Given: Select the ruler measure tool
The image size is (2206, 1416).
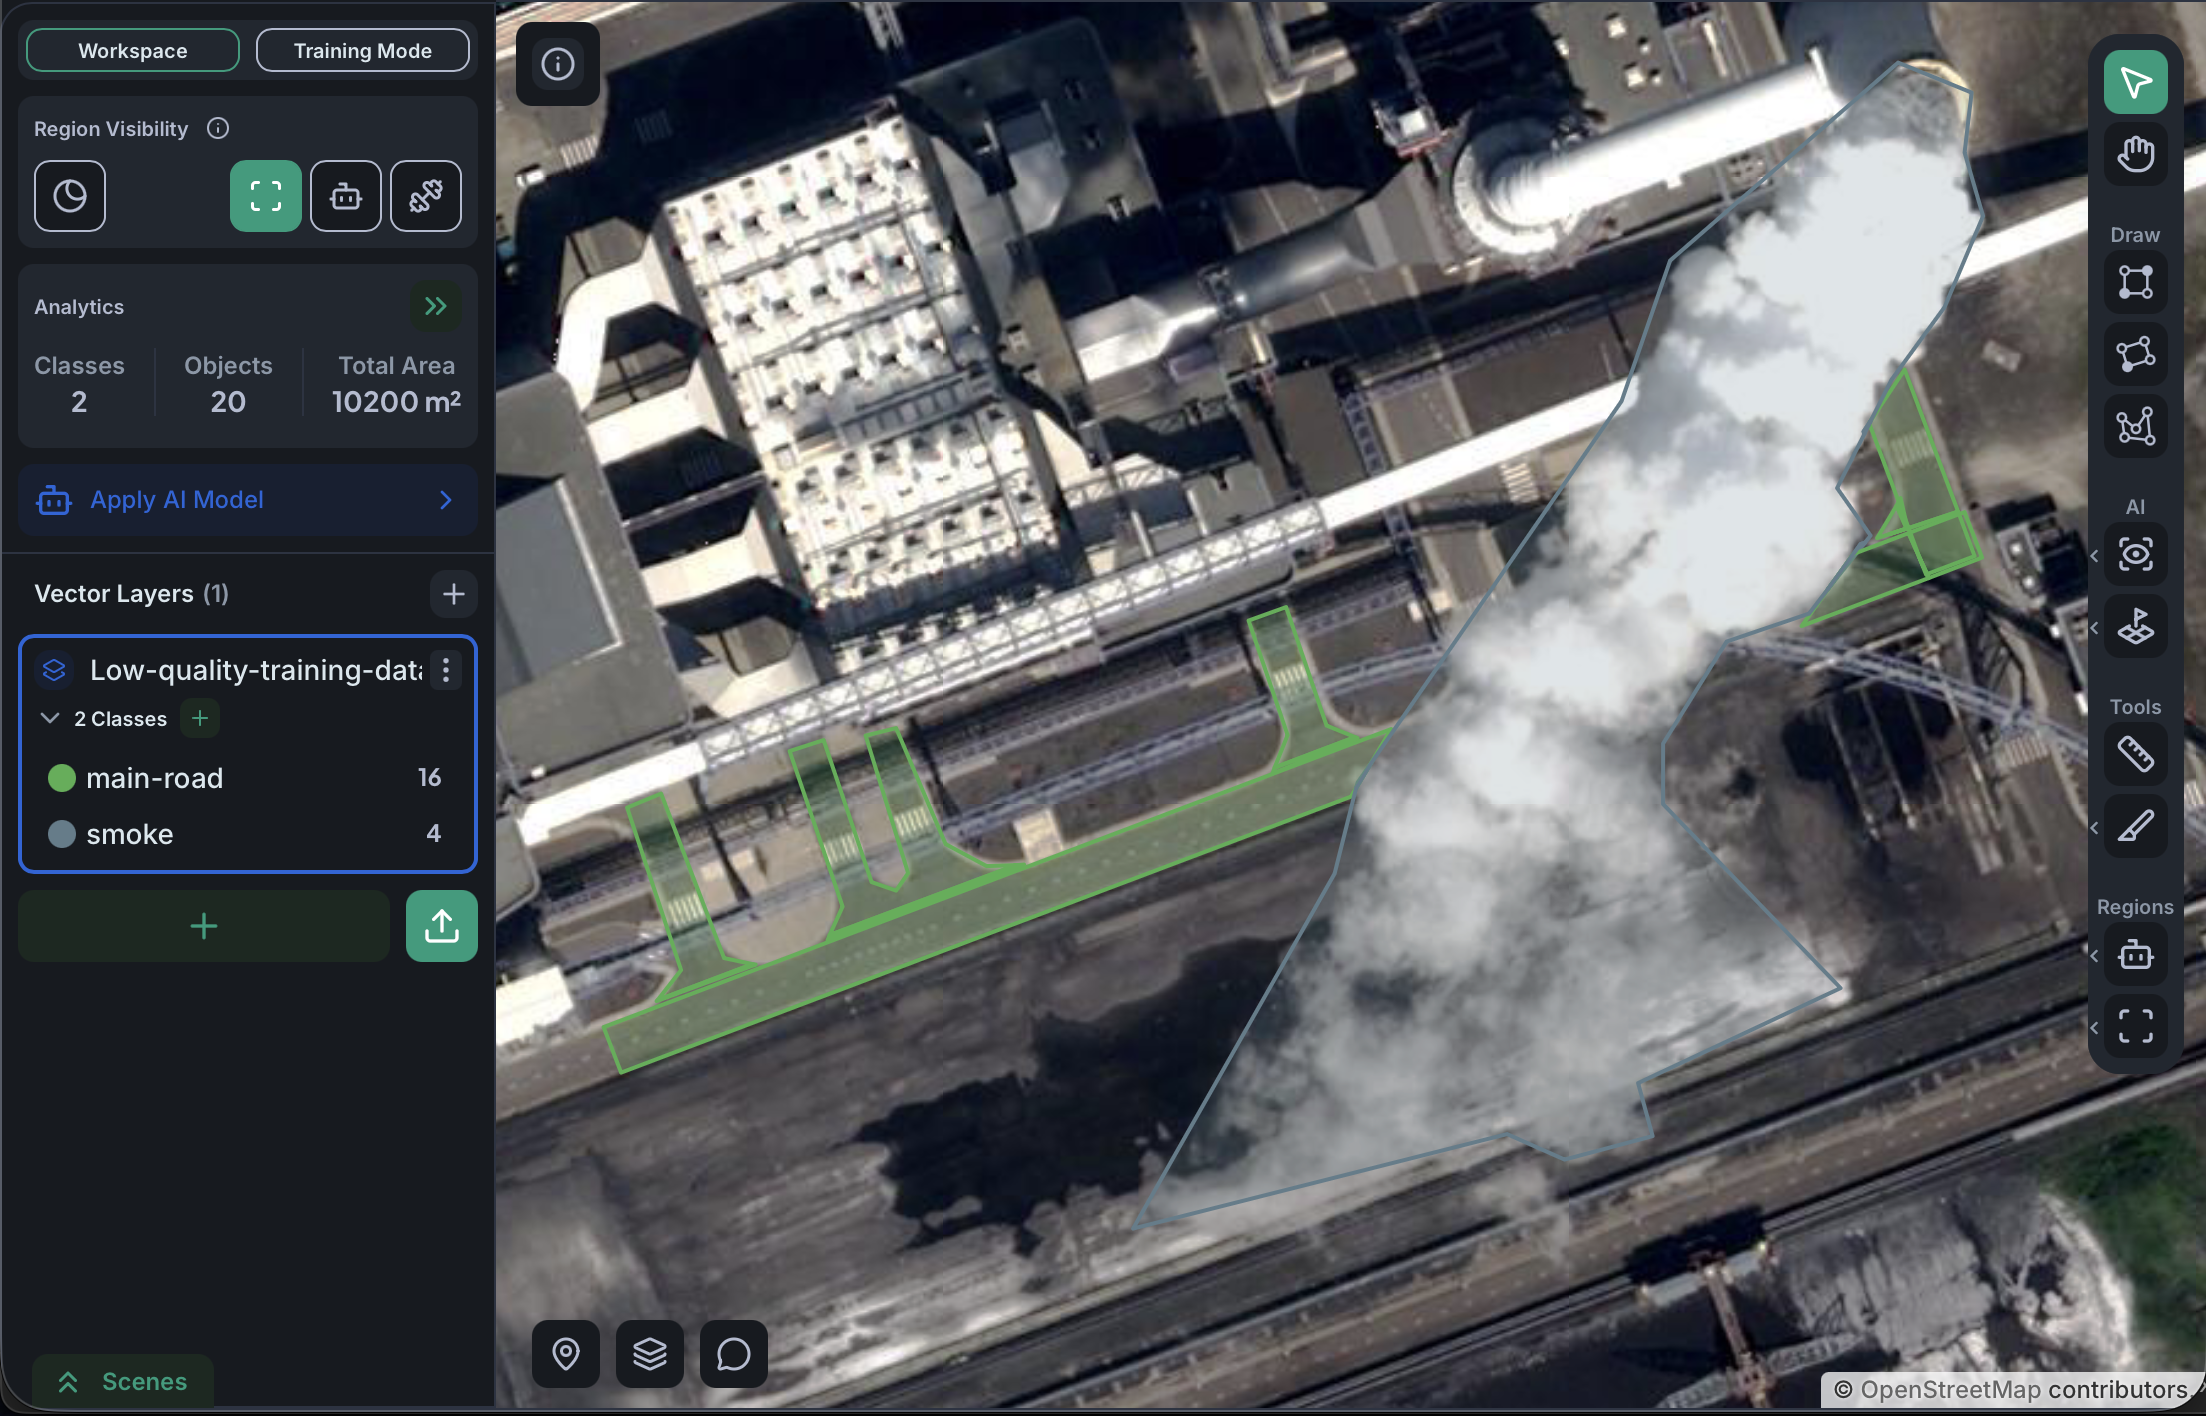Looking at the screenshot, I should click(x=2135, y=754).
